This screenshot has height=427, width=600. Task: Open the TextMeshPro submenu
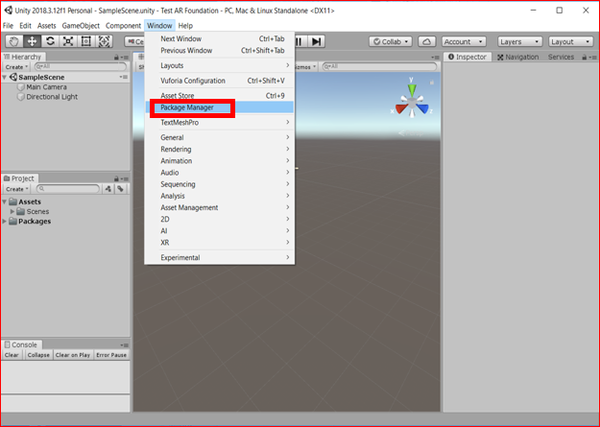[x=219, y=122]
